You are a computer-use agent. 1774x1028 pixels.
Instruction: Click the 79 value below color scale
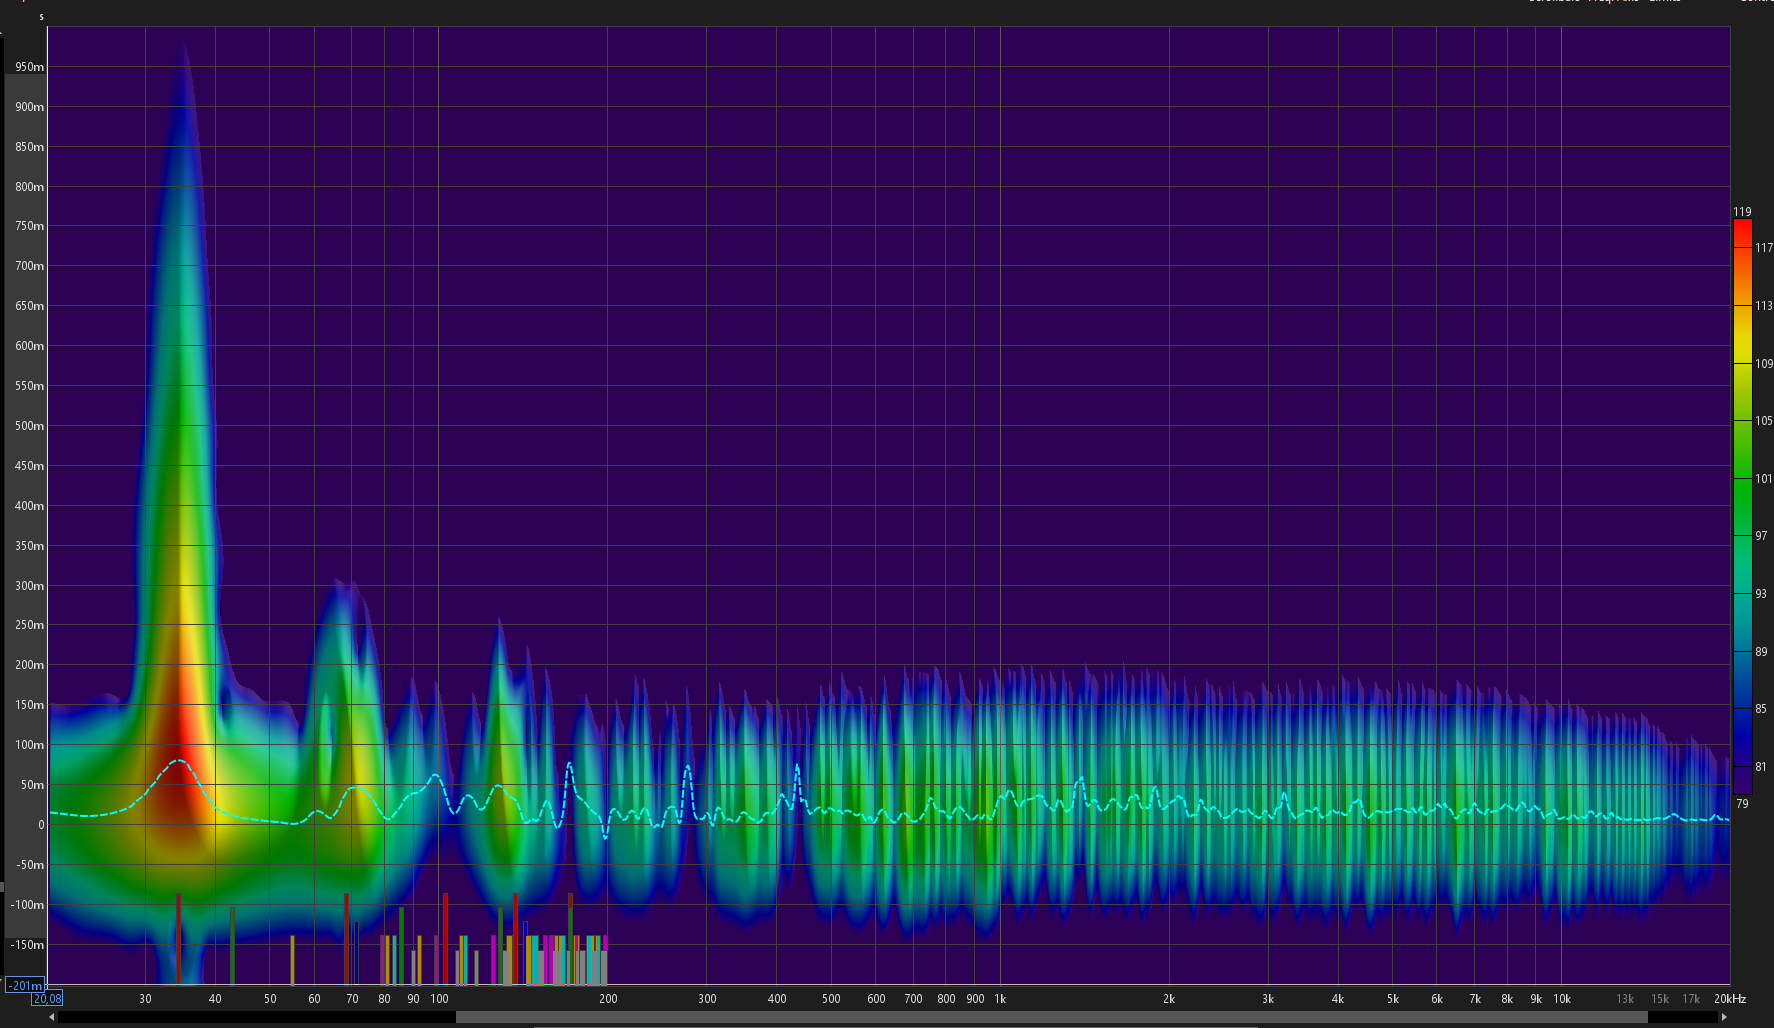click(1742, 804)
